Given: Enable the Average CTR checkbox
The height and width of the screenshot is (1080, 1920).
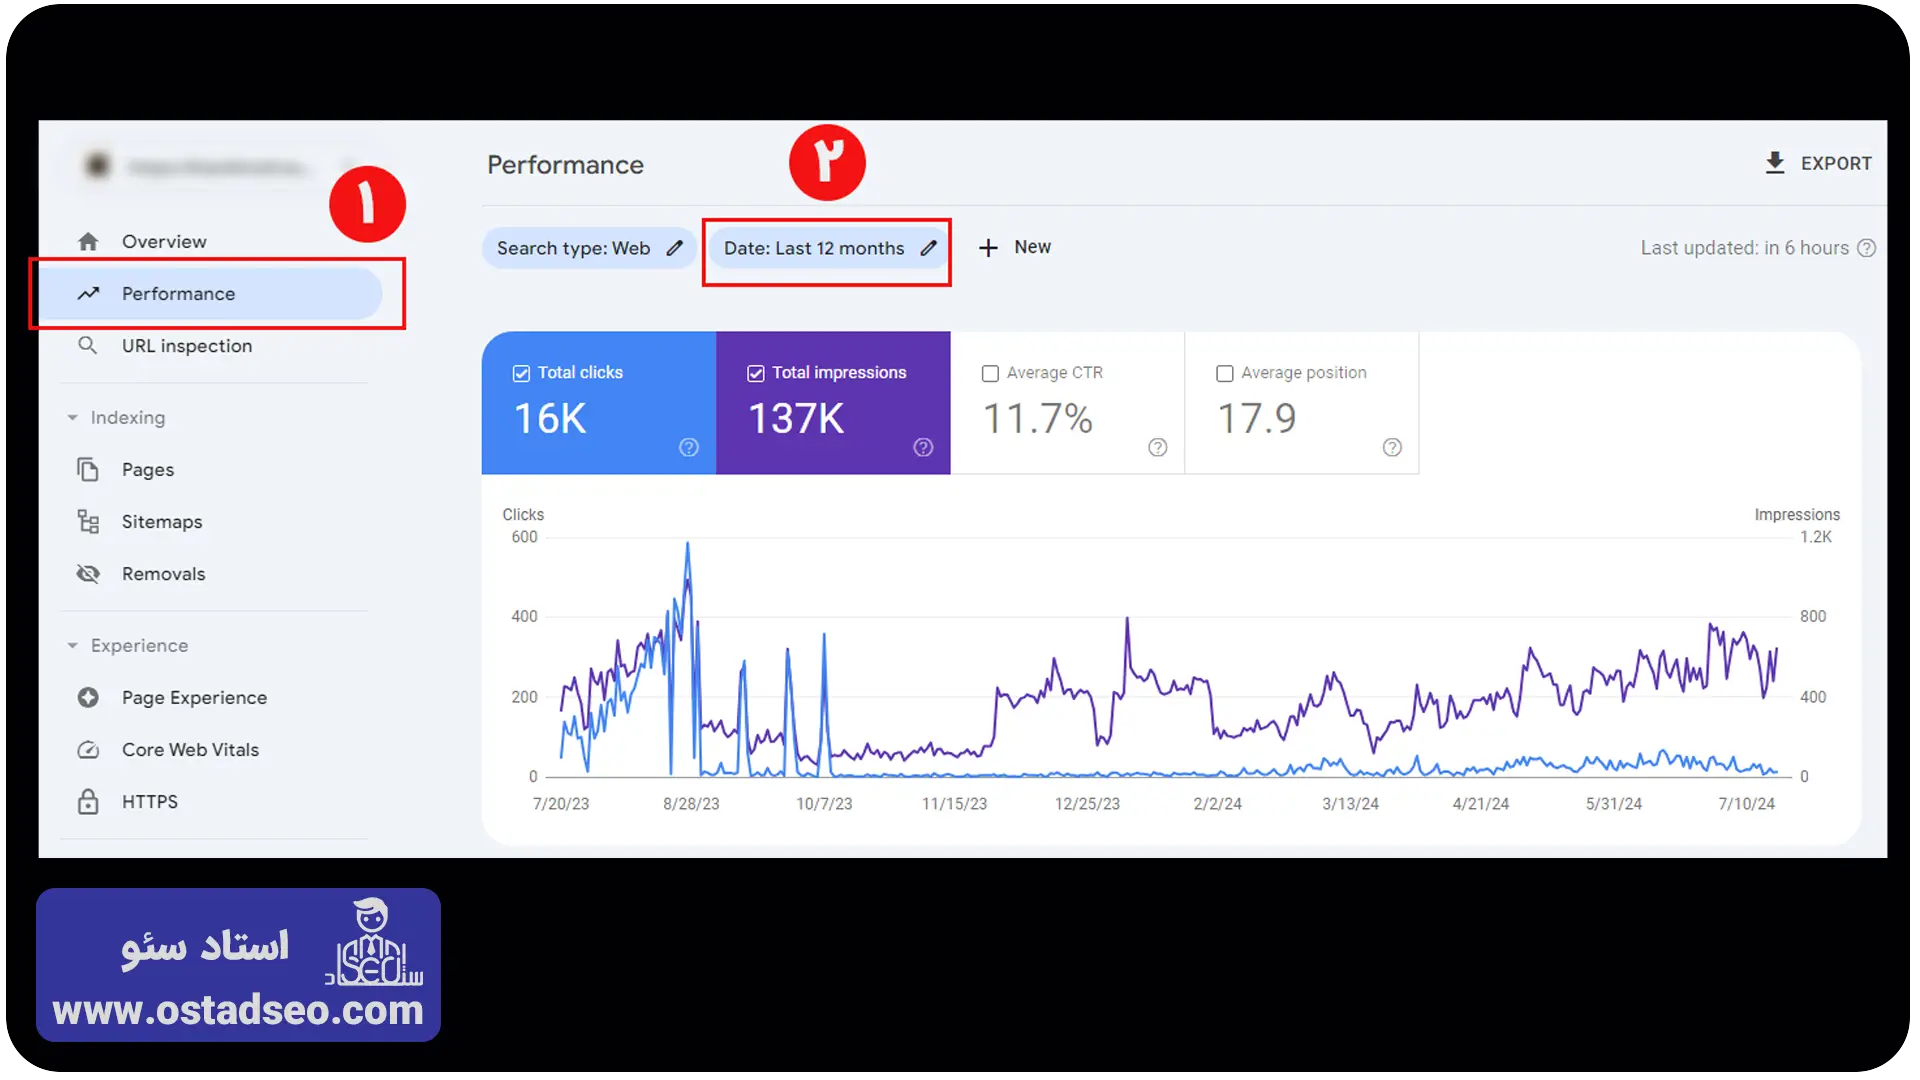Looking at the screenshot, I should 990,373.
